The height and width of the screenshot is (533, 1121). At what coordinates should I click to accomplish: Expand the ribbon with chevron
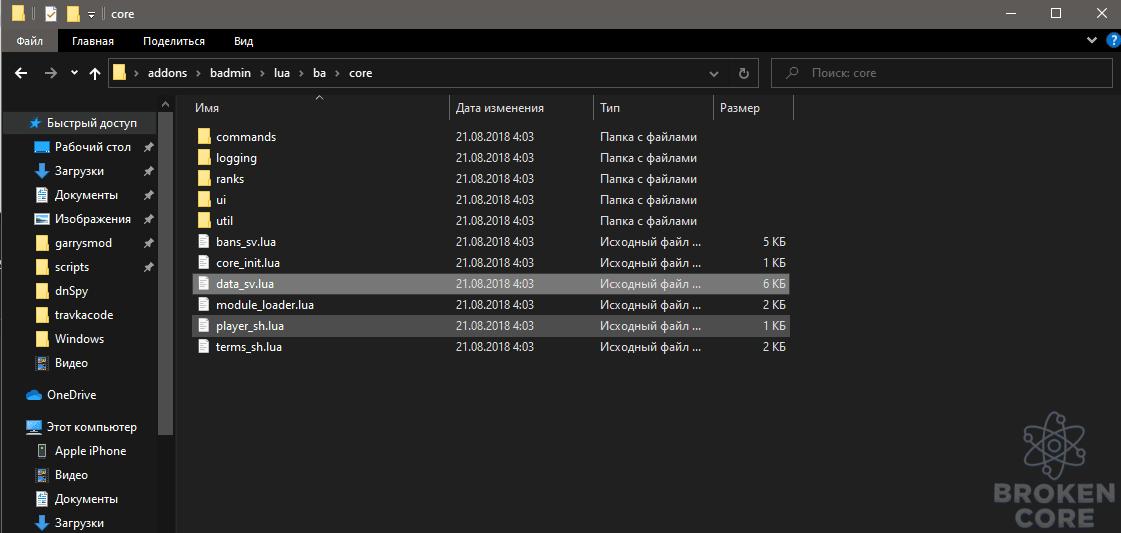1092,40
